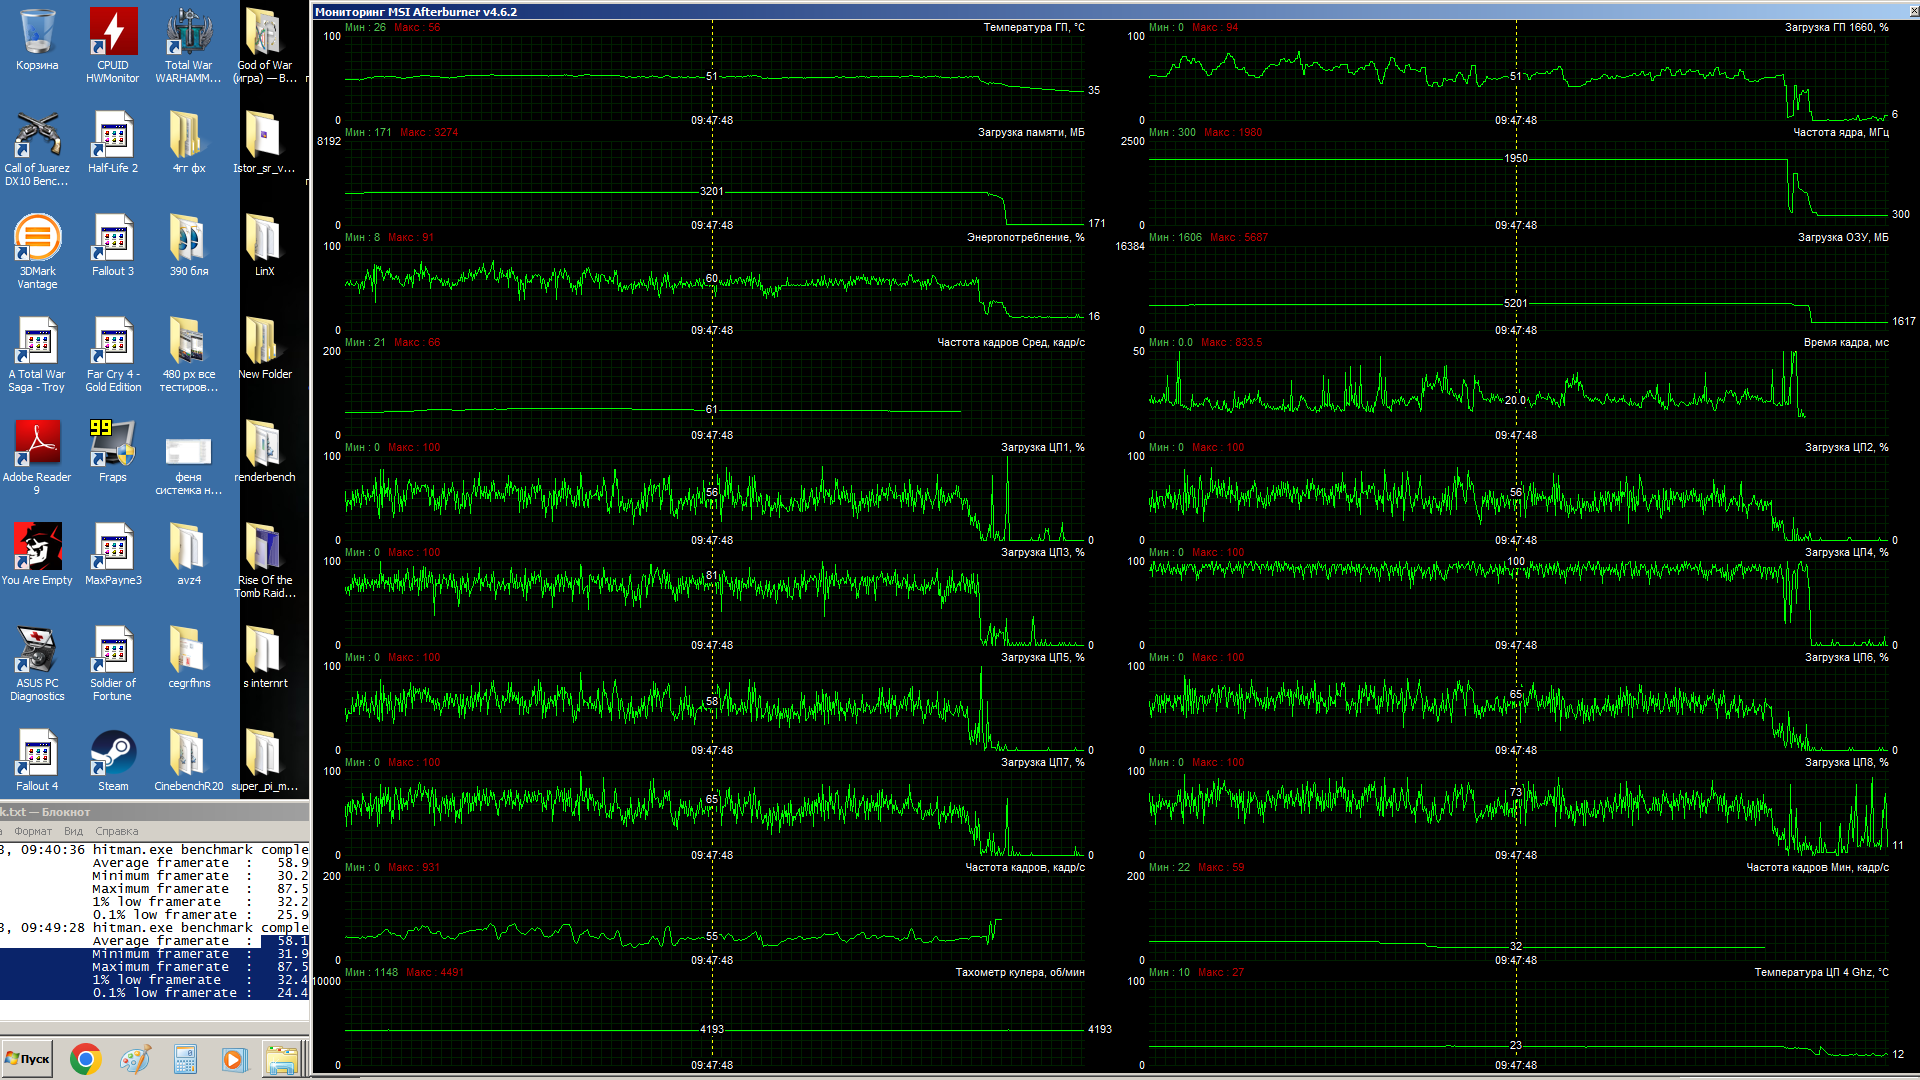
Task: Open CPUID HWMonitor desktop shortcut
Action: 113,33
